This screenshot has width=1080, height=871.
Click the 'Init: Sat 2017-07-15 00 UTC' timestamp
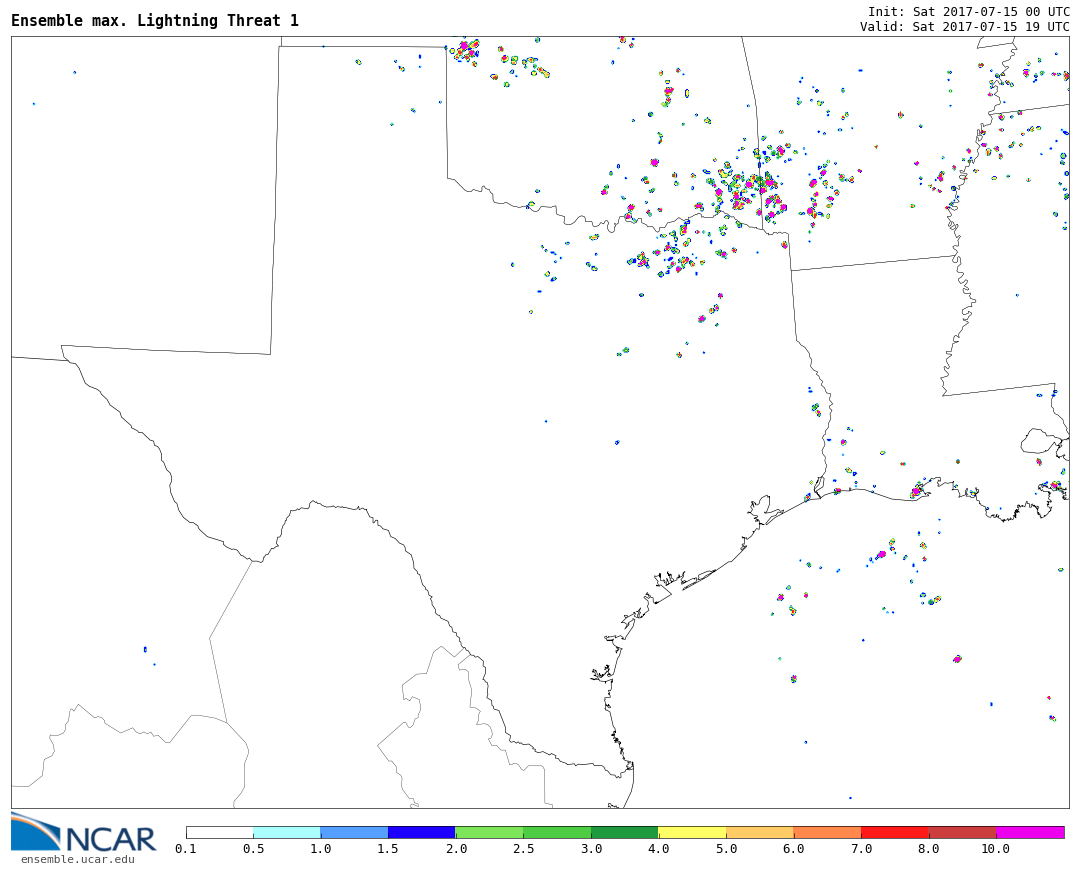coord(968,12)
